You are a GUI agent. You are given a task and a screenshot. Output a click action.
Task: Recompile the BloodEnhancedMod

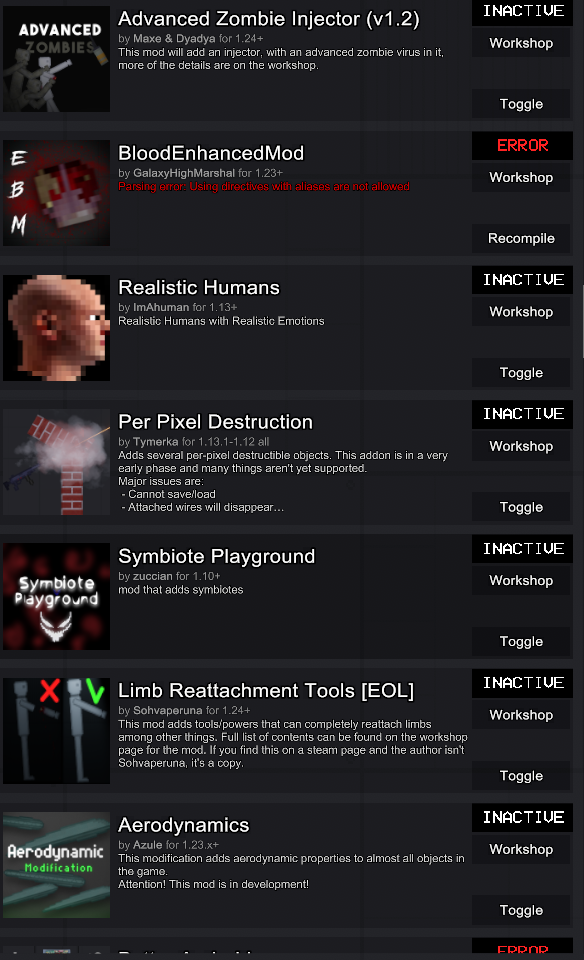[x=521, y=238]
